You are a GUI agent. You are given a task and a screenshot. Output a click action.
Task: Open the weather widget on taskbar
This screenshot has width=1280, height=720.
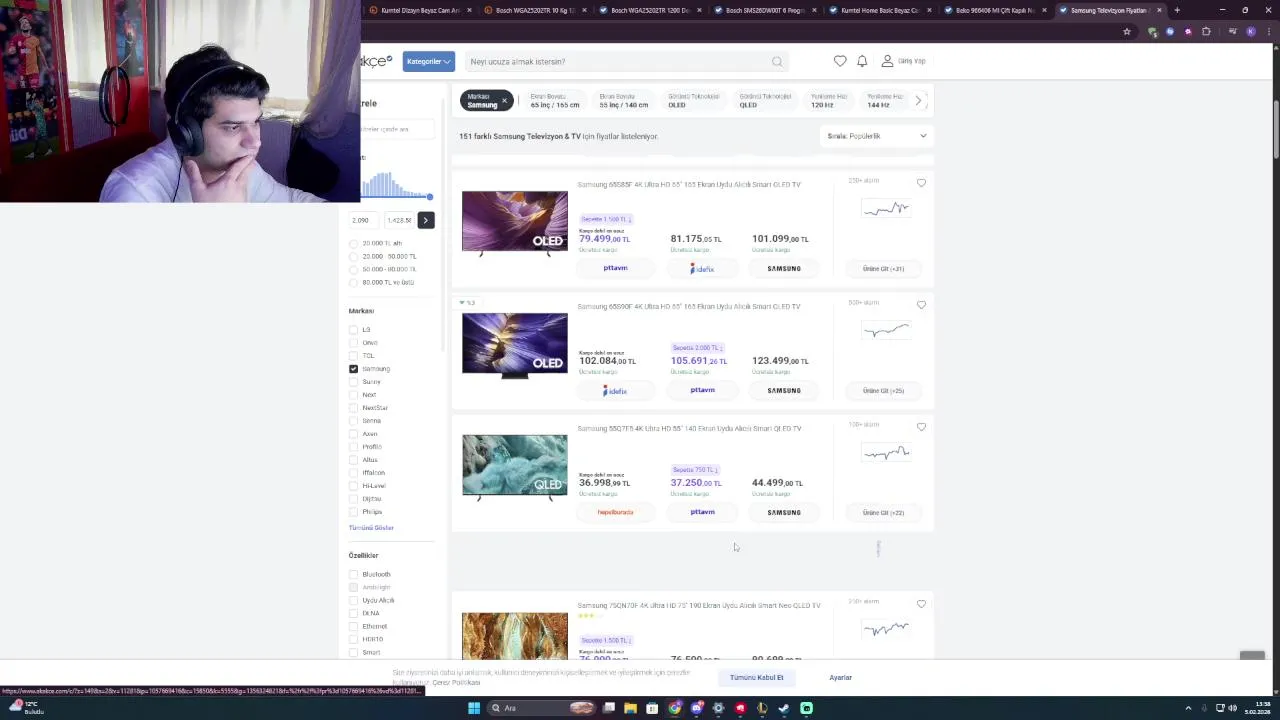(x=27, y=708)
